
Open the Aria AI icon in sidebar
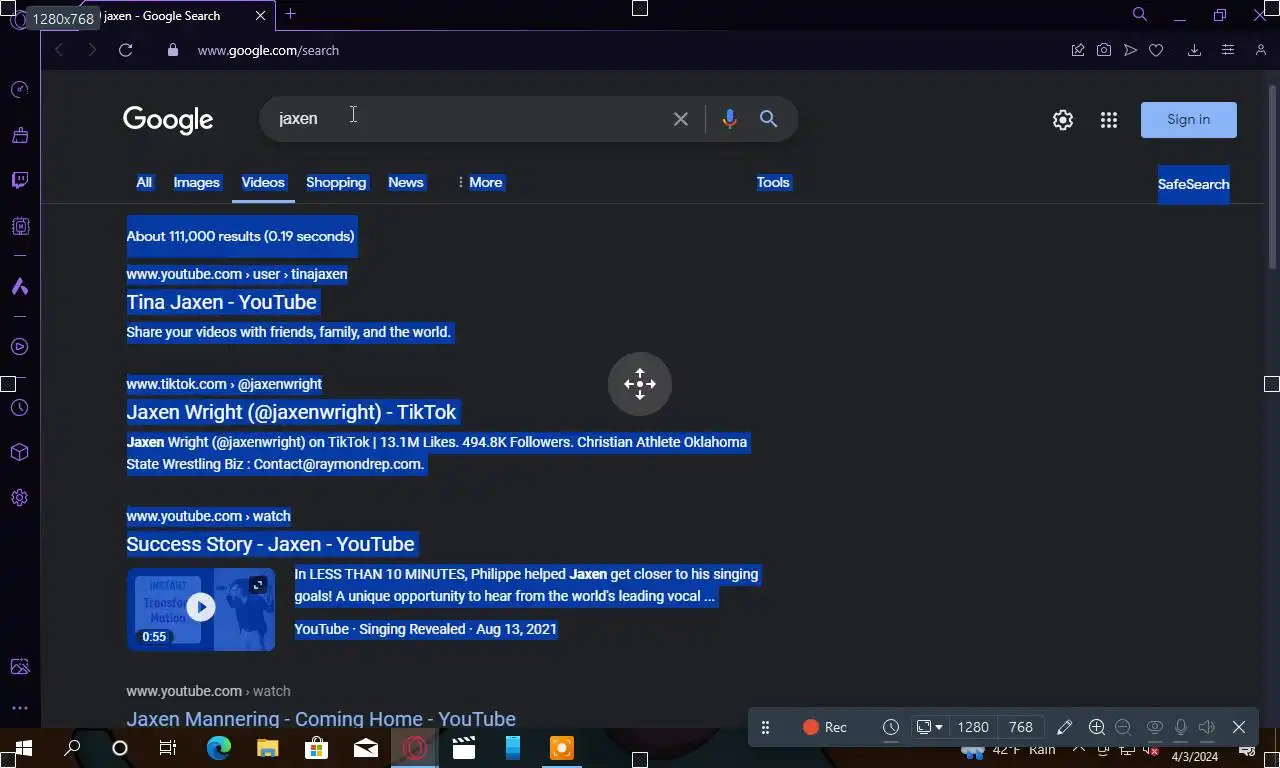pos(19,287)
